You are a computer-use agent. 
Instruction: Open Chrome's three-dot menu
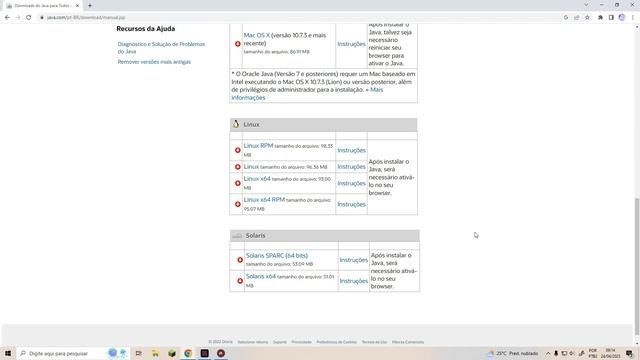[633, 18]
